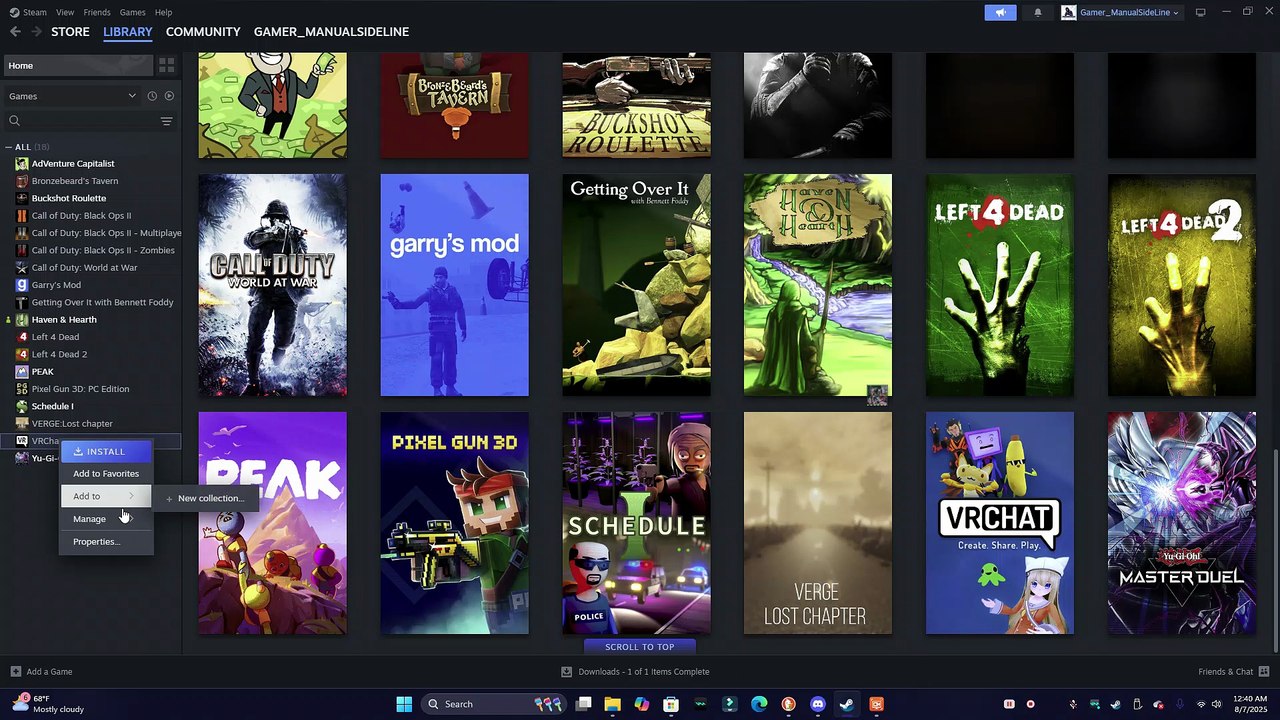1280x720 pixels.
Task: Open Microsoft Store from the taskbar
Action: point(671,704)
